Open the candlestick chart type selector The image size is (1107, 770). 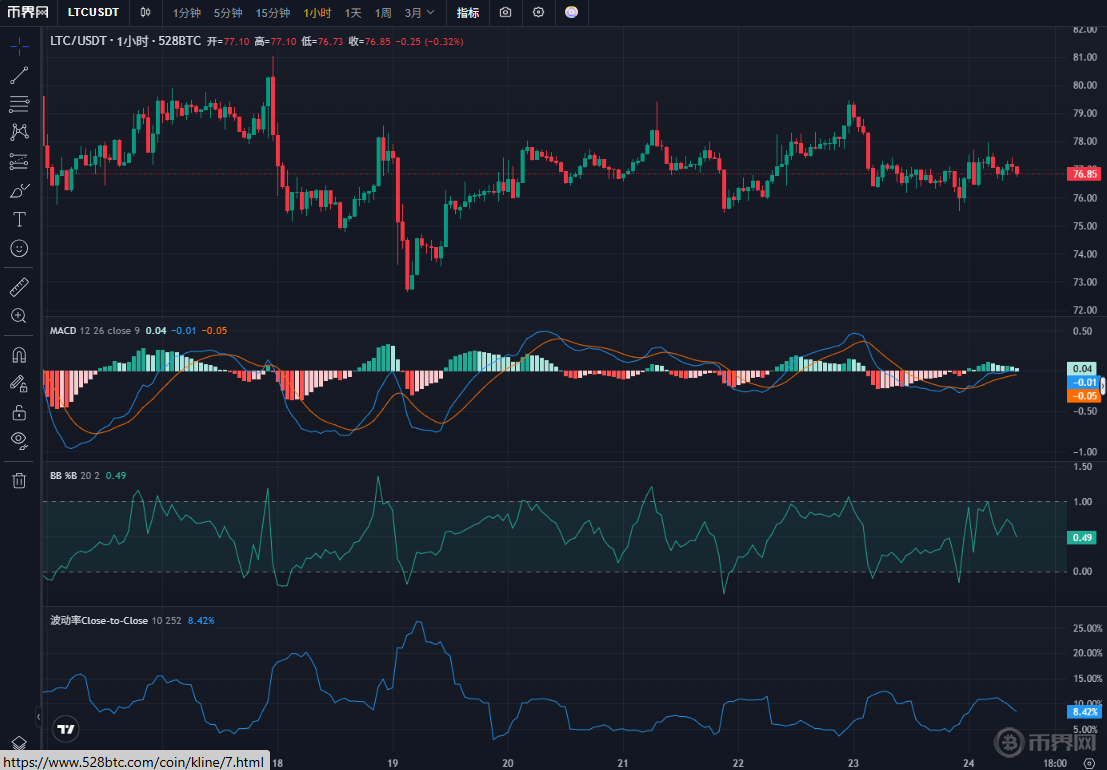tap(146, 13)
